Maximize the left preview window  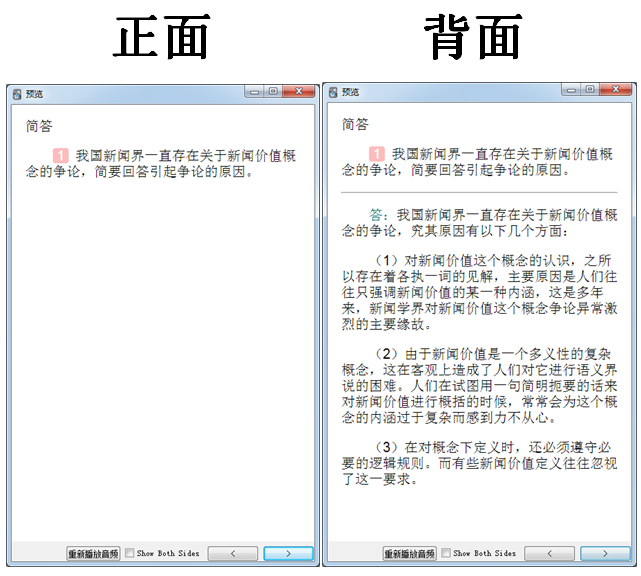[273, 91]
